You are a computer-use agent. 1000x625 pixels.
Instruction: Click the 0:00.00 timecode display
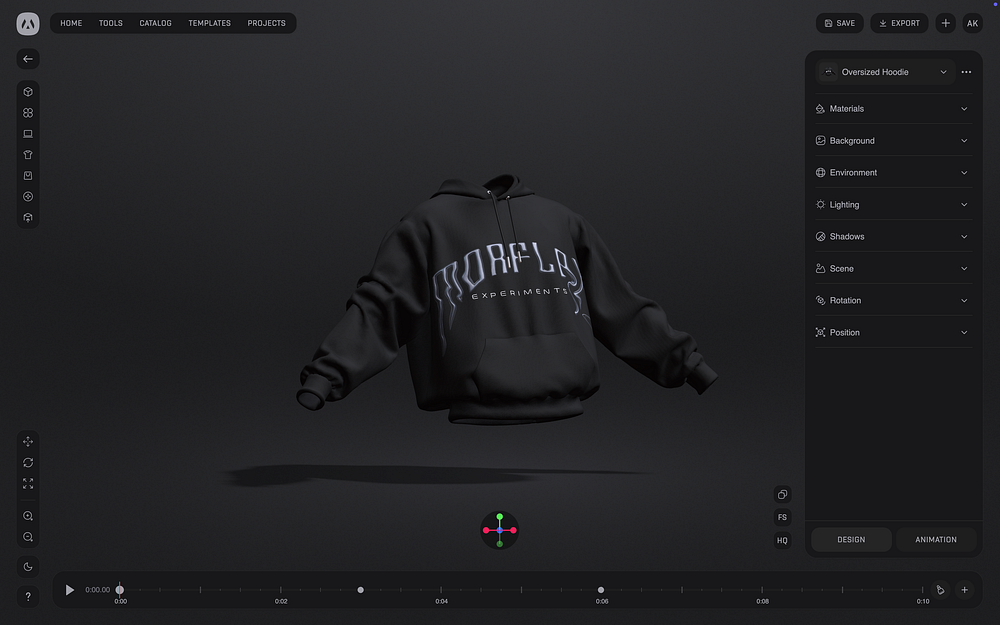(x=98, y=590)
